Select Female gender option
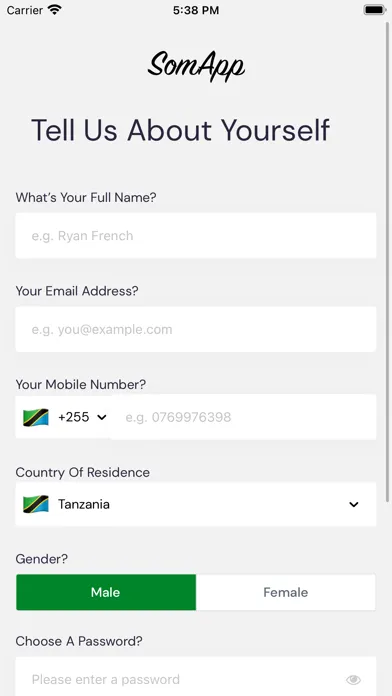 pos(286,592)
